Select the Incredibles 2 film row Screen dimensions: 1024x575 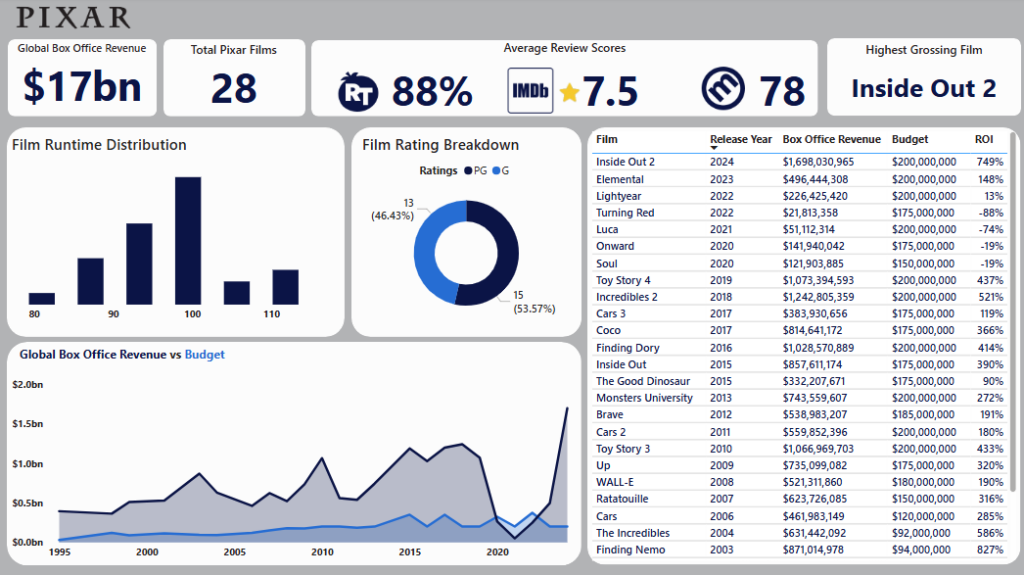point(799,297)
